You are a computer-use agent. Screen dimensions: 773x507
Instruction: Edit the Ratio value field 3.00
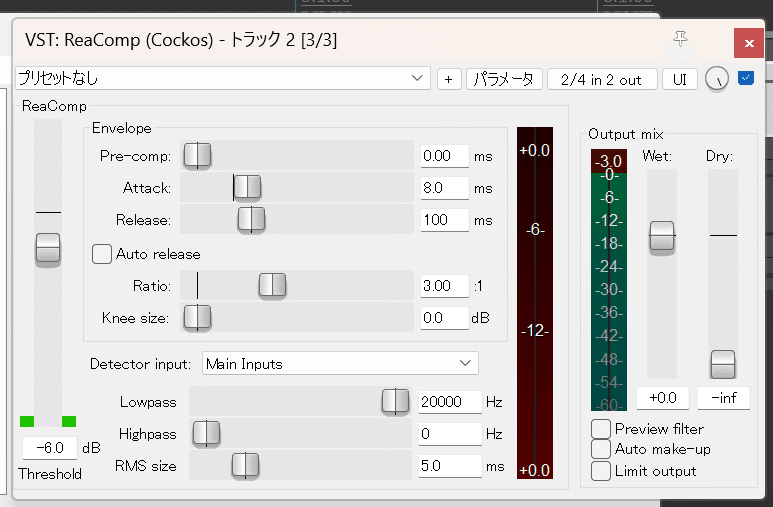coord(444,286)
